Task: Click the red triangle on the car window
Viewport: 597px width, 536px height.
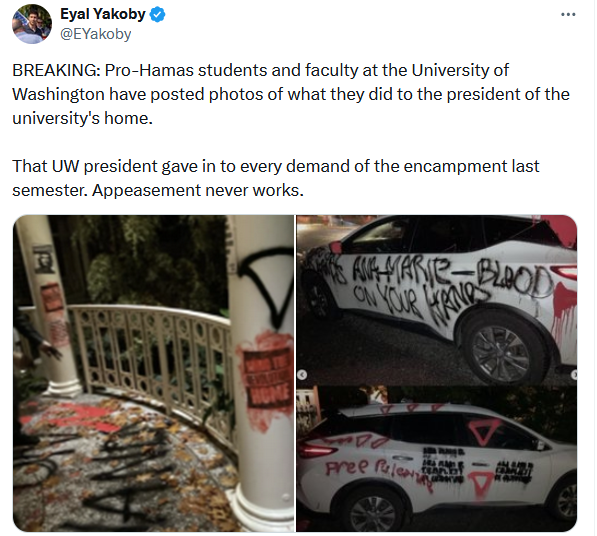Action: point(484,431)
